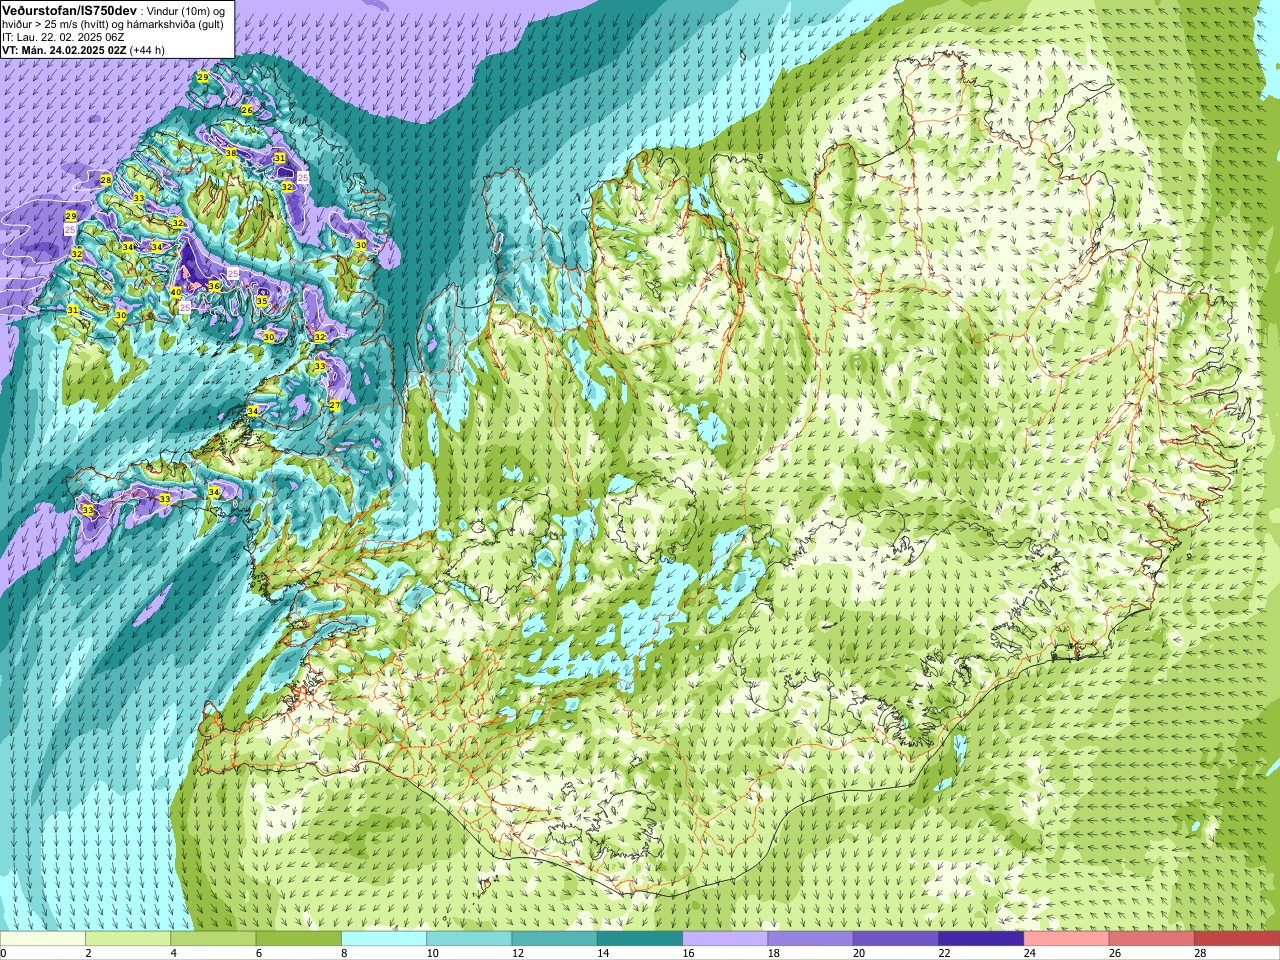Click the yellow gust marker labeled 26
Image resolution: width=1280 pixels, height=960 pixels.
coord(247,109)
